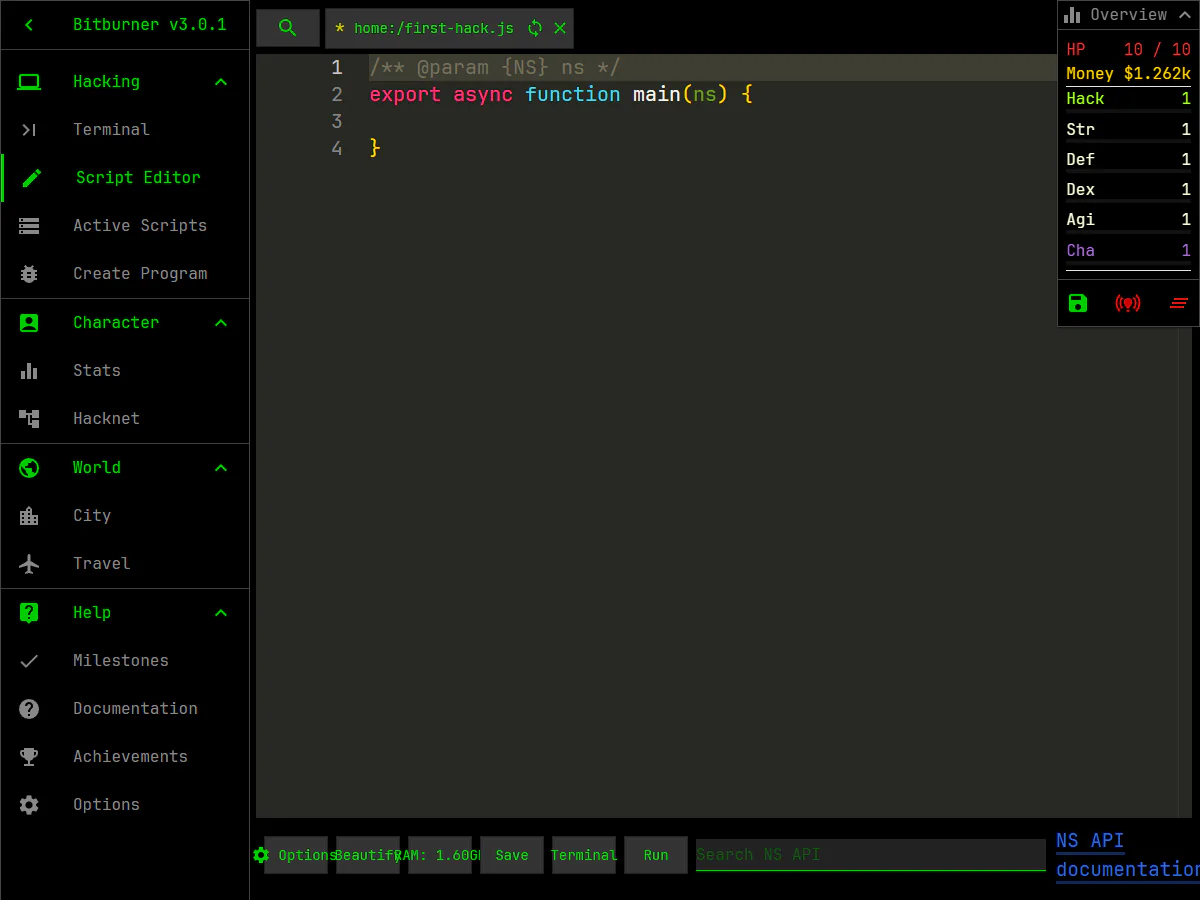Click the red kill all scripts icon
The width and height of the screenshot is (1200, 900).
(x=1128, y=303)
